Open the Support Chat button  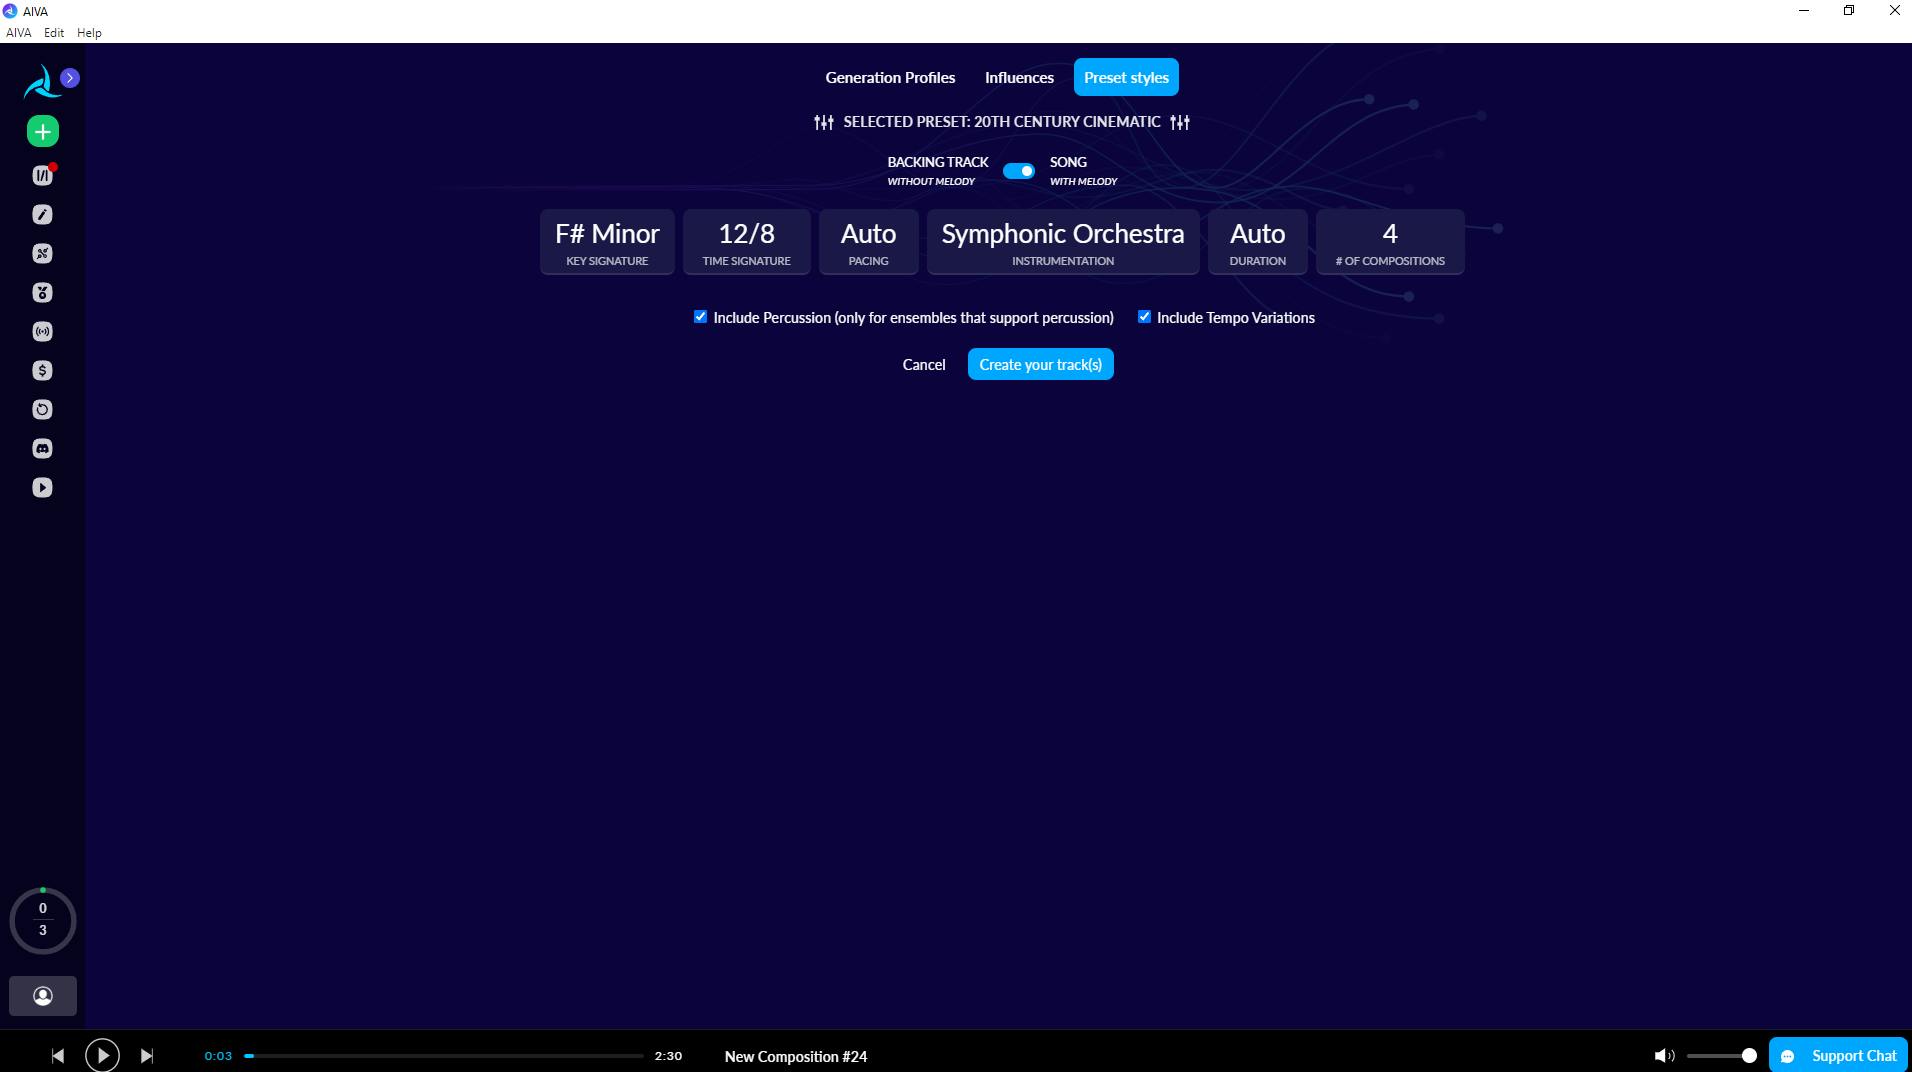coord(1838,1055)
